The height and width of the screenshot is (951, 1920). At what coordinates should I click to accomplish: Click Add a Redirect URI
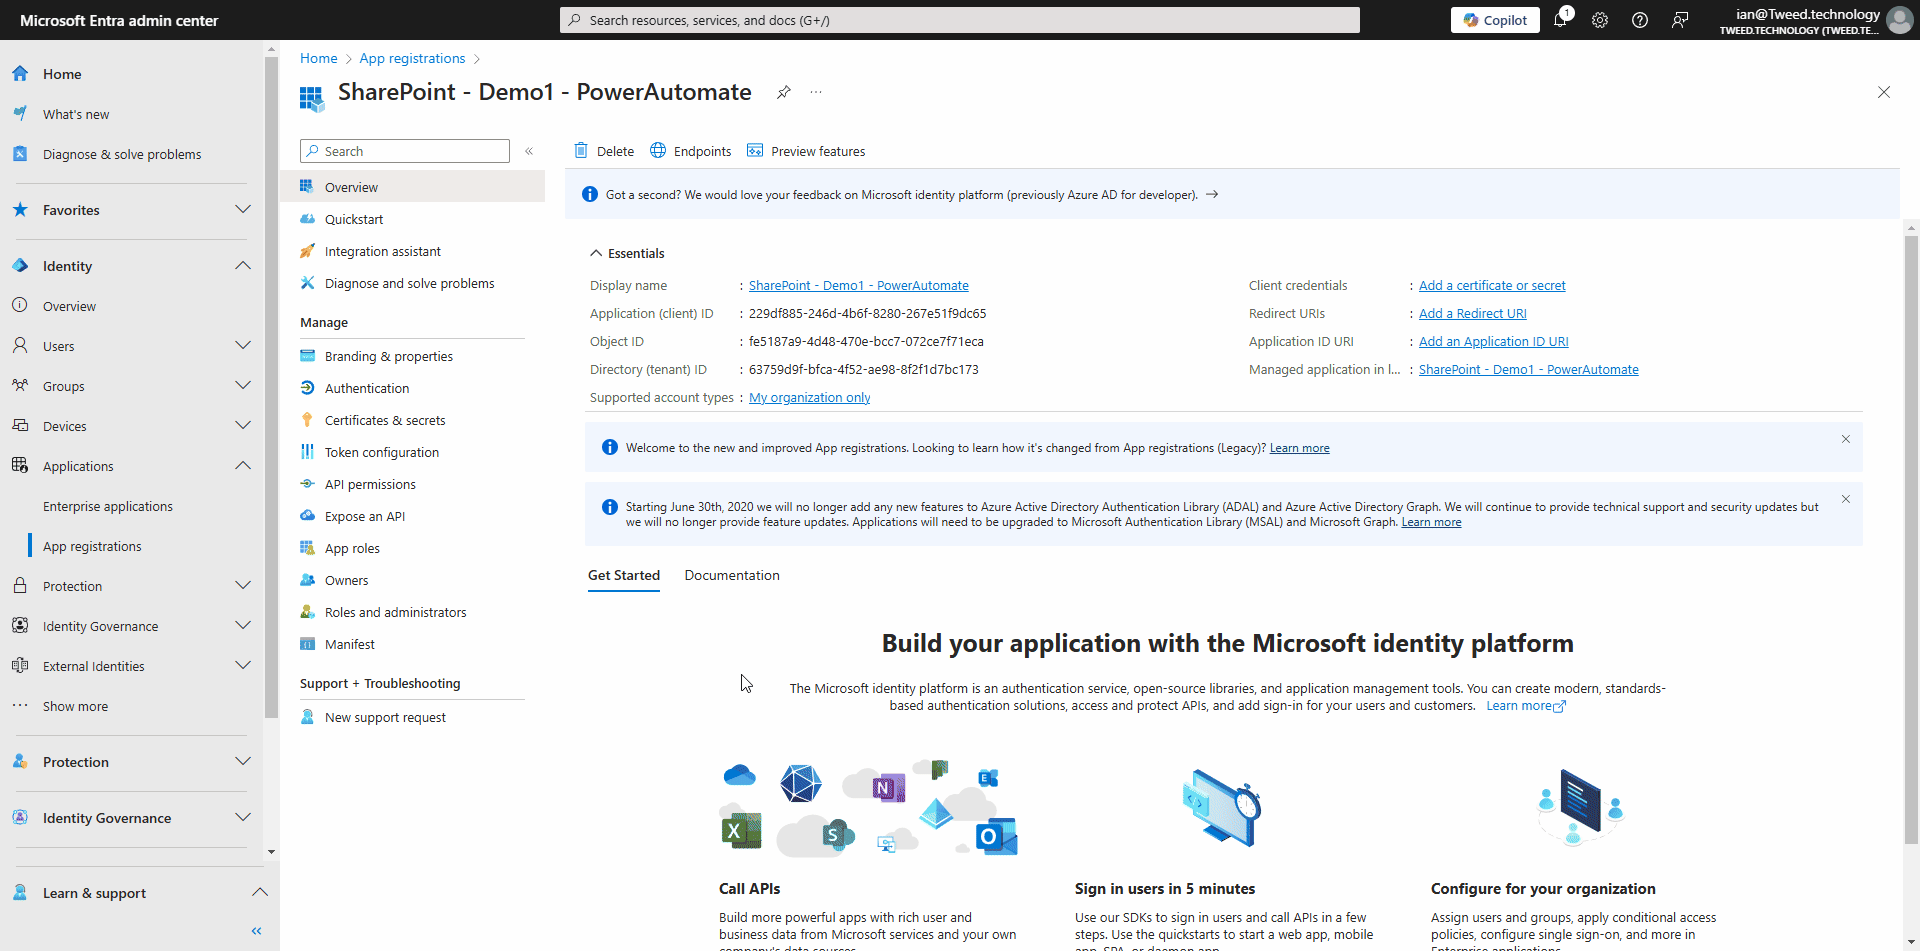click(1472, 313)
